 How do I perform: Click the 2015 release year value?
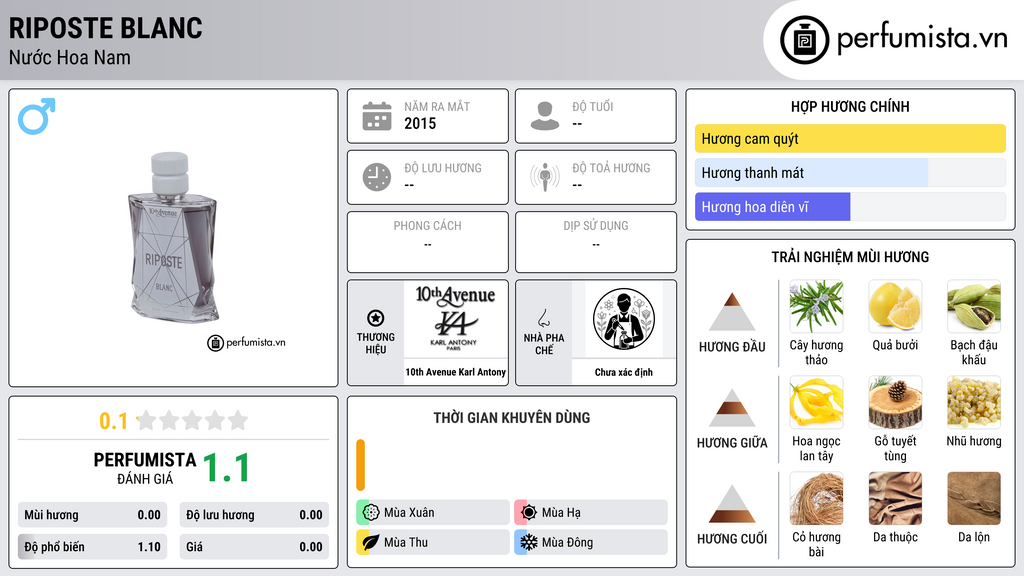420,123
